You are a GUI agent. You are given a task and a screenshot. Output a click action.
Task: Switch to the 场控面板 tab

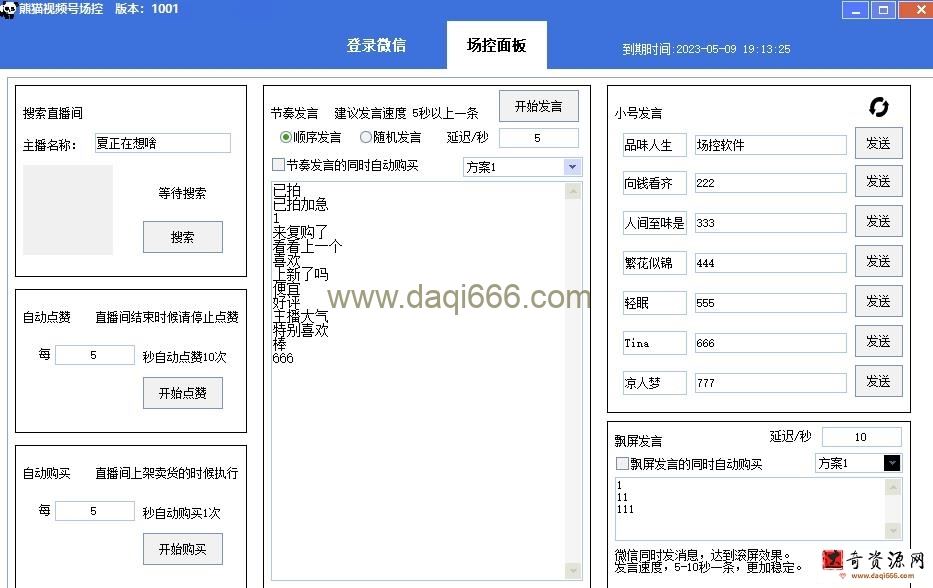click(496, 45)
